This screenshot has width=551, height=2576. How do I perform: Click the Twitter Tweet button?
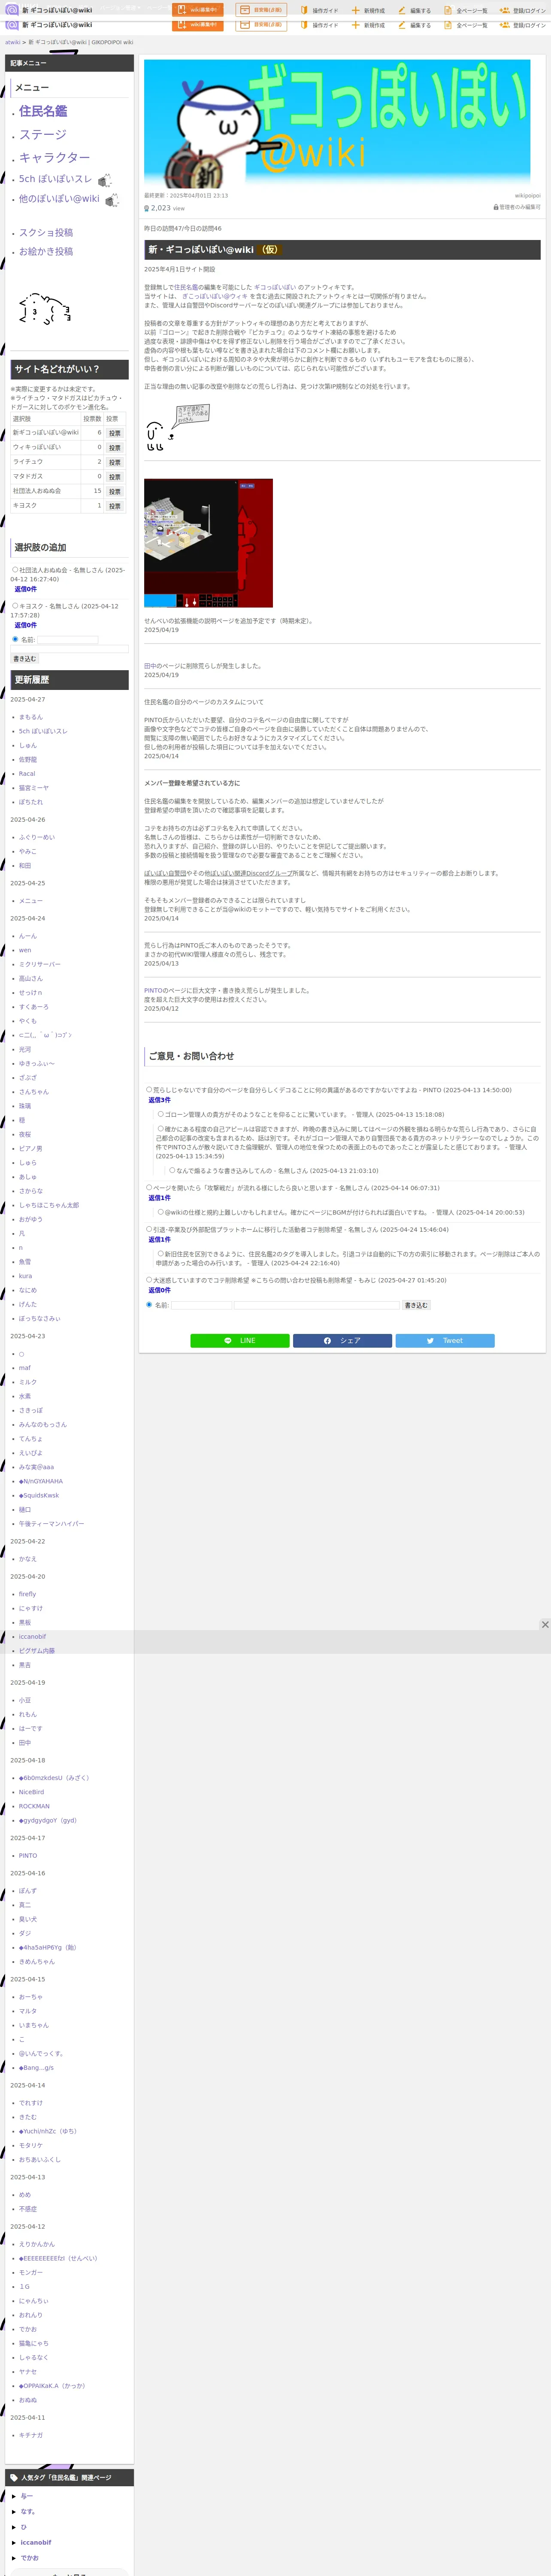[445, 1341]
